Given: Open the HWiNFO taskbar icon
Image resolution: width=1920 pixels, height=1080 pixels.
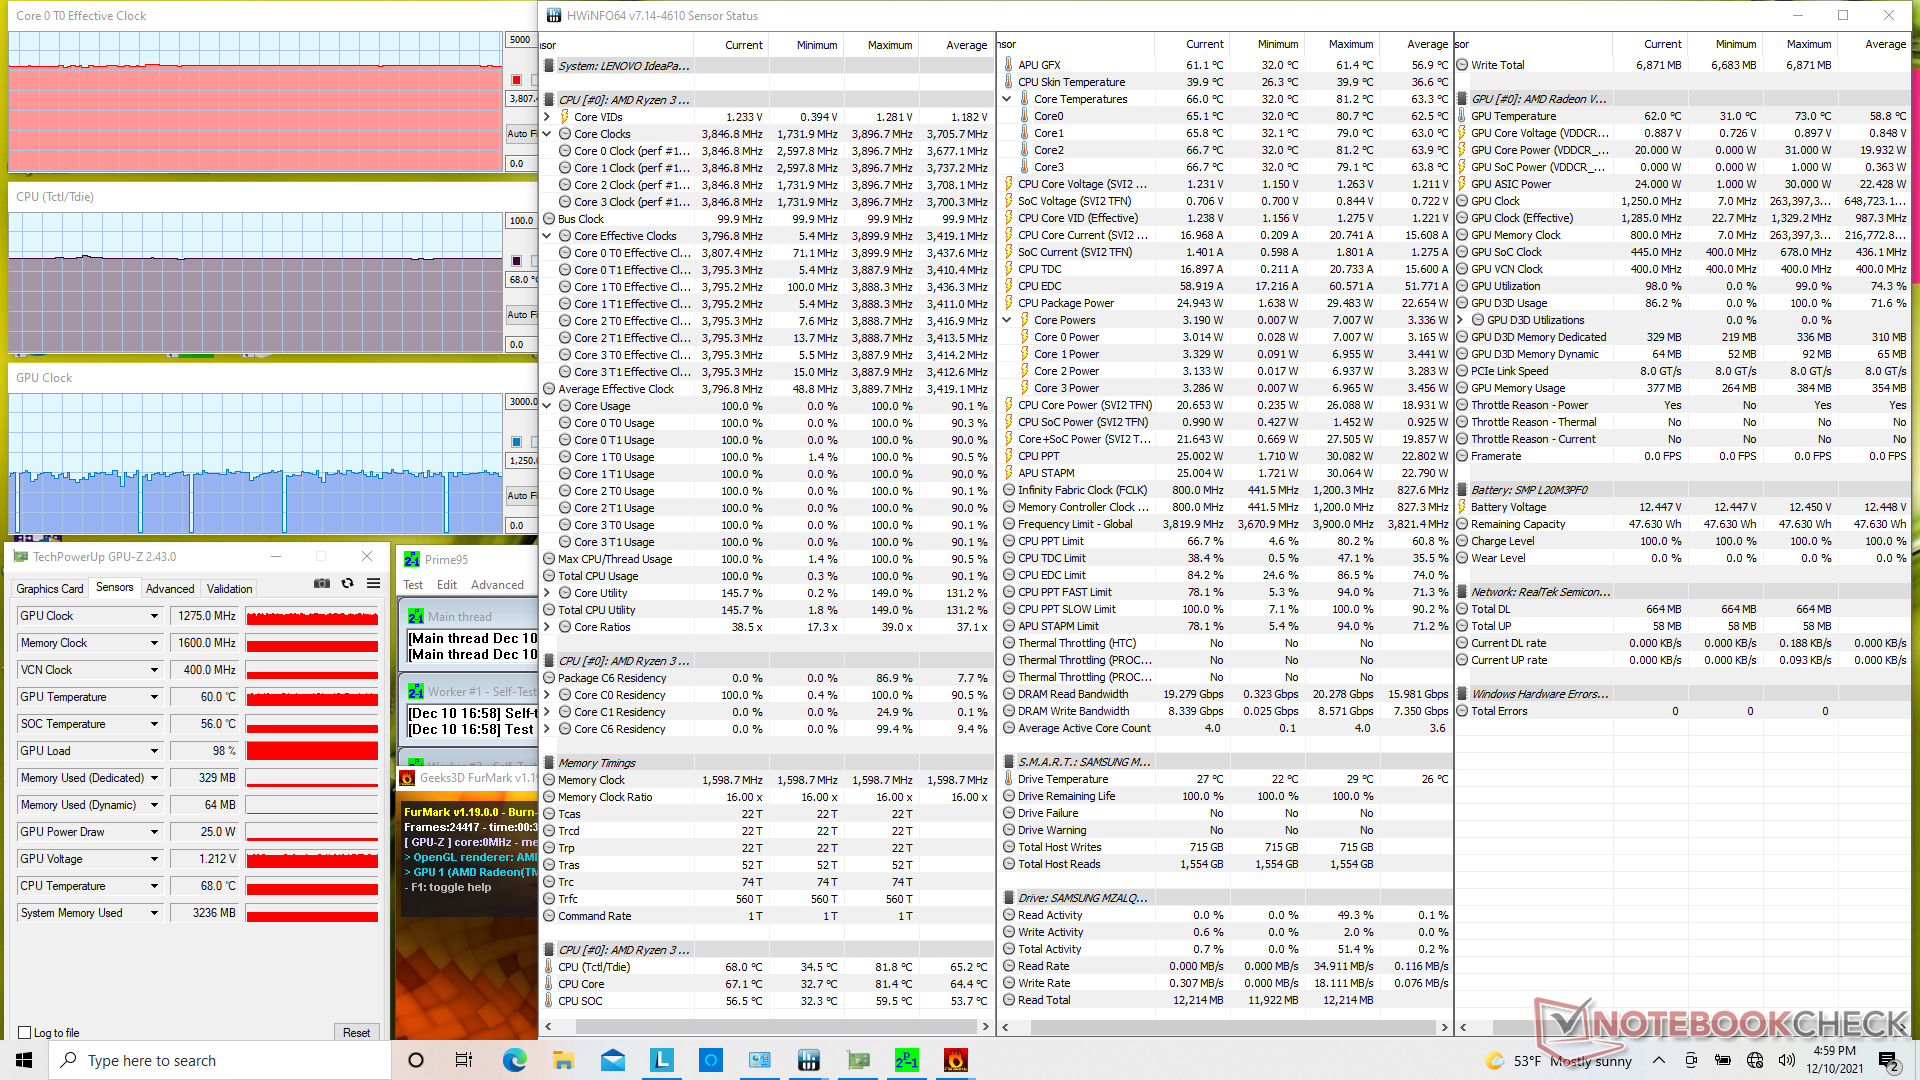Looking at the screenshot, I should [808, 1060].
